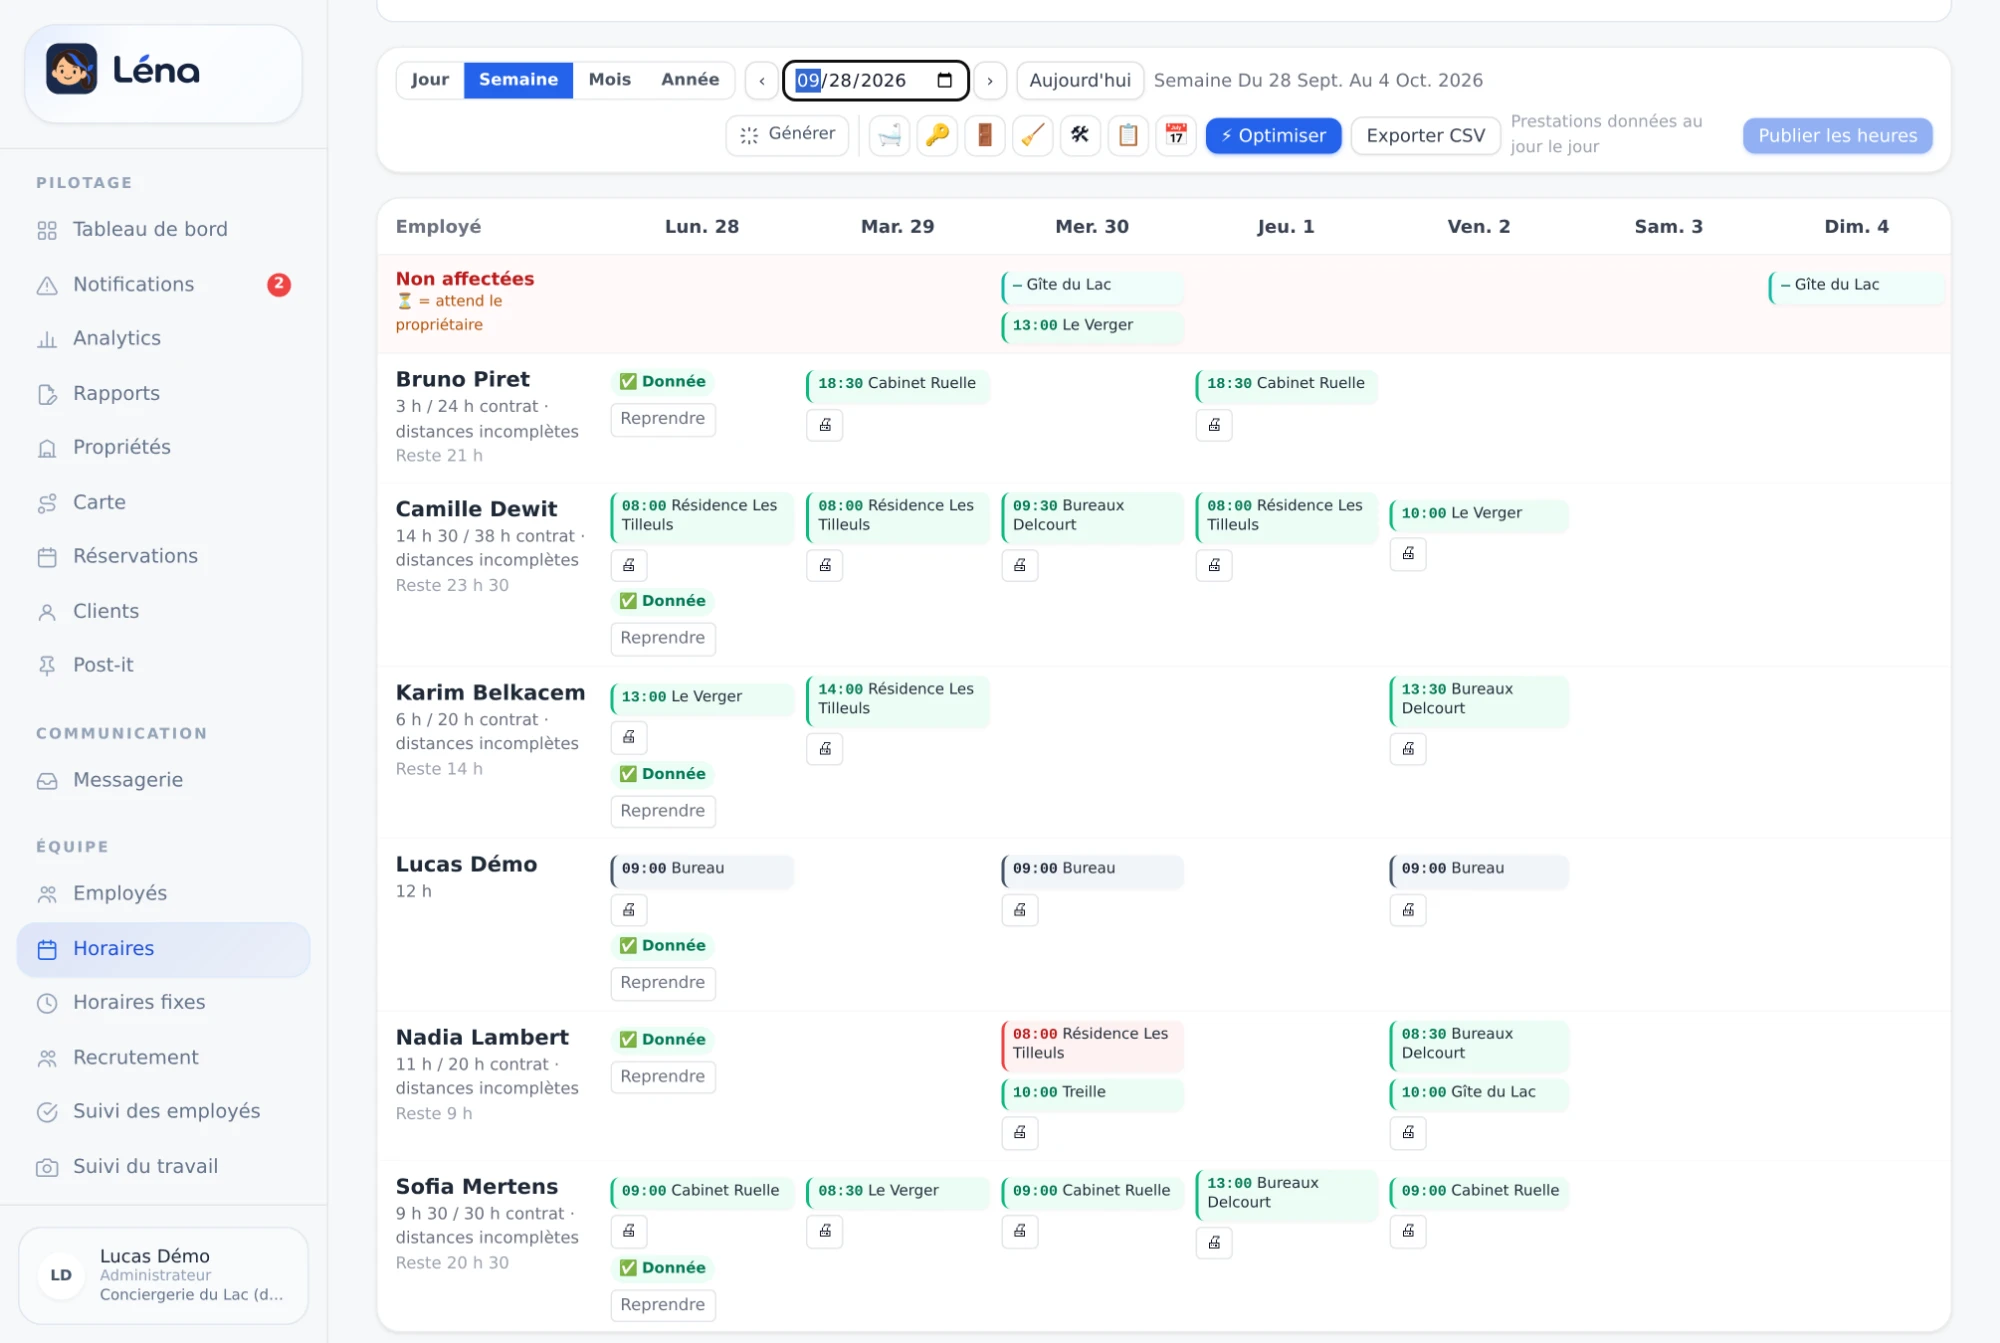Screen dimensions: 2000x1343
Task: Print Sofia Mertens' Thursday Bureaux Delcourt shift
Action: [x=1214, y=1242]
